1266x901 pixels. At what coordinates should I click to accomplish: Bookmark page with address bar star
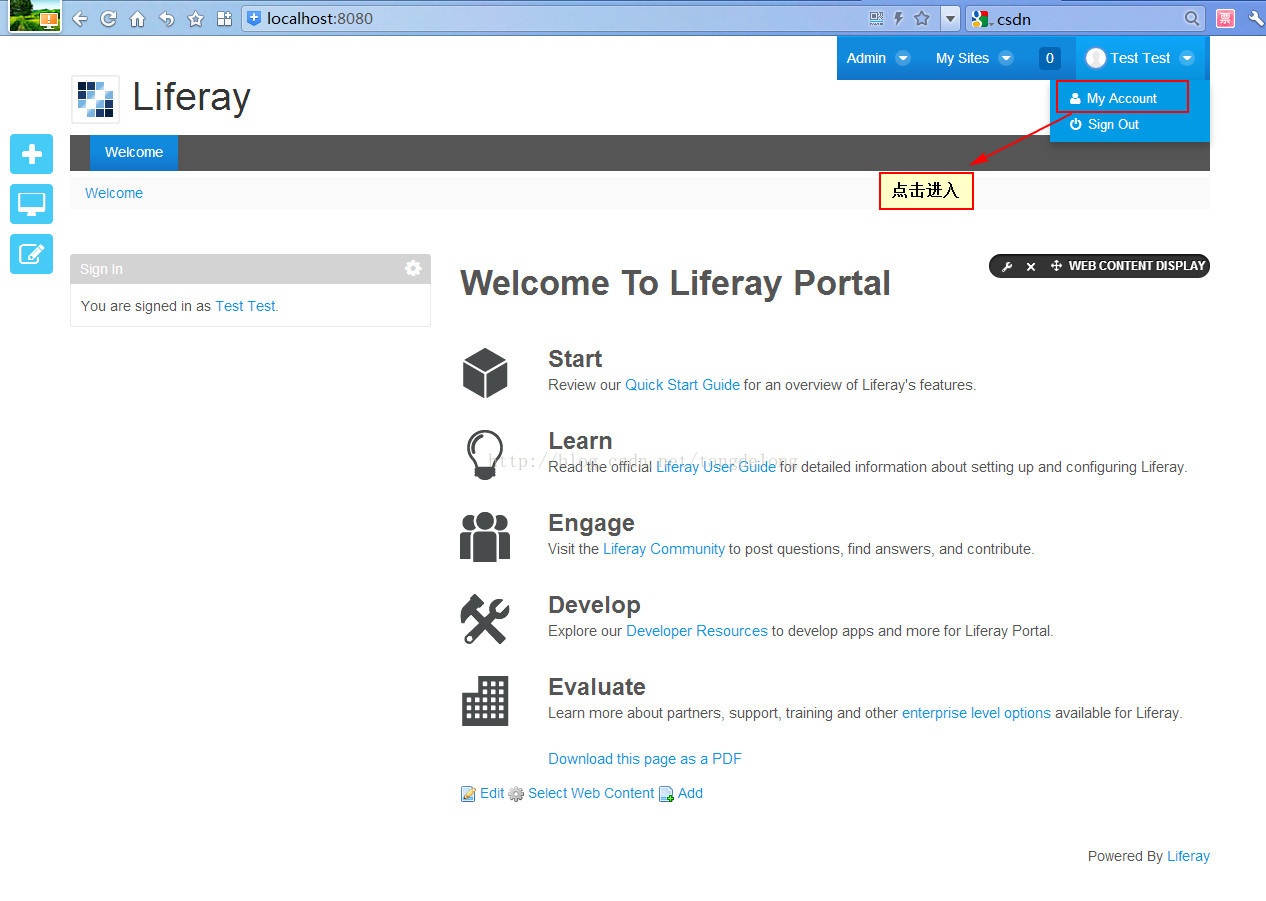tap(922, 18)
